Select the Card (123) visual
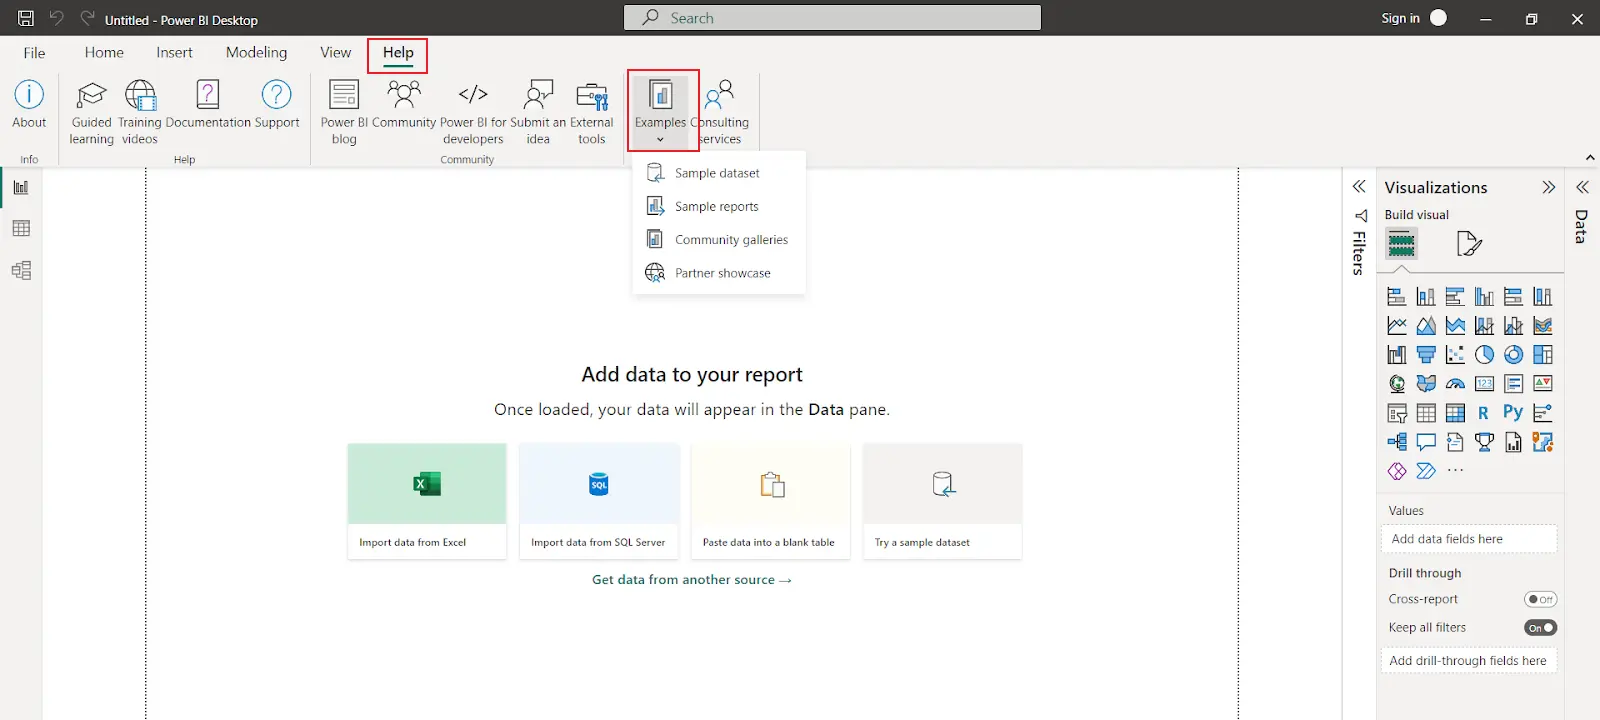Screen dimensions: 1600x720 click(x=1484, y=384)
